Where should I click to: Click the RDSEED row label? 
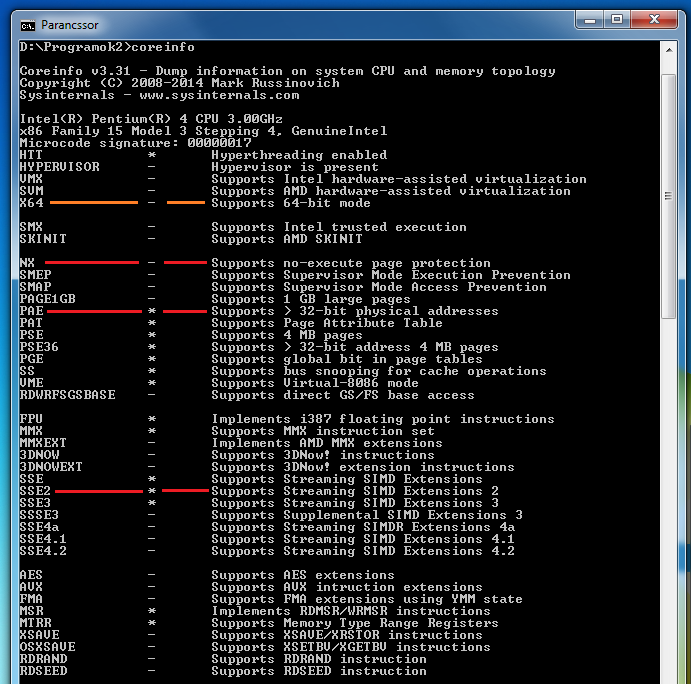[x=43, y=671]
